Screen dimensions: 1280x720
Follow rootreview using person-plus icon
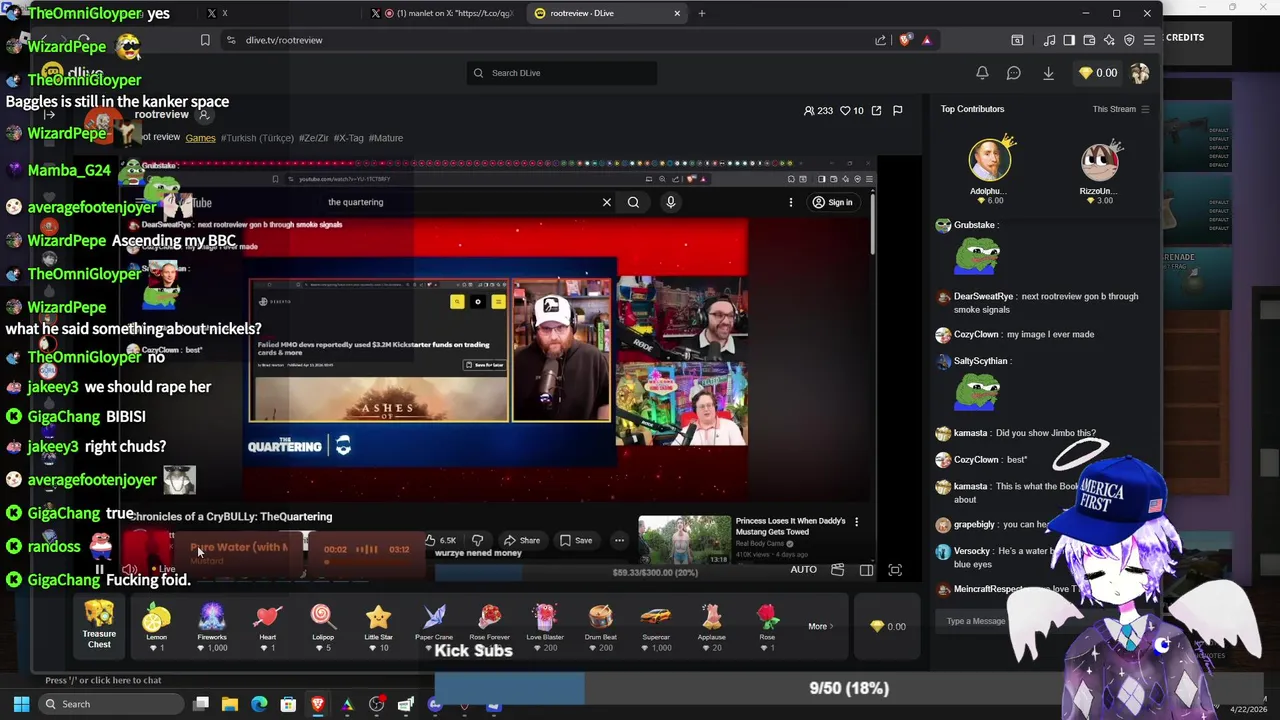[x=203, y=115]
